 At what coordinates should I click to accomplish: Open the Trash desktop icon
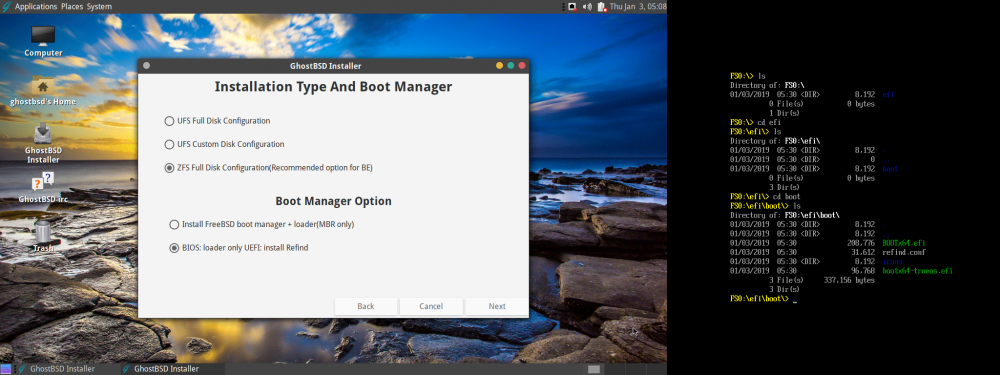43,236
